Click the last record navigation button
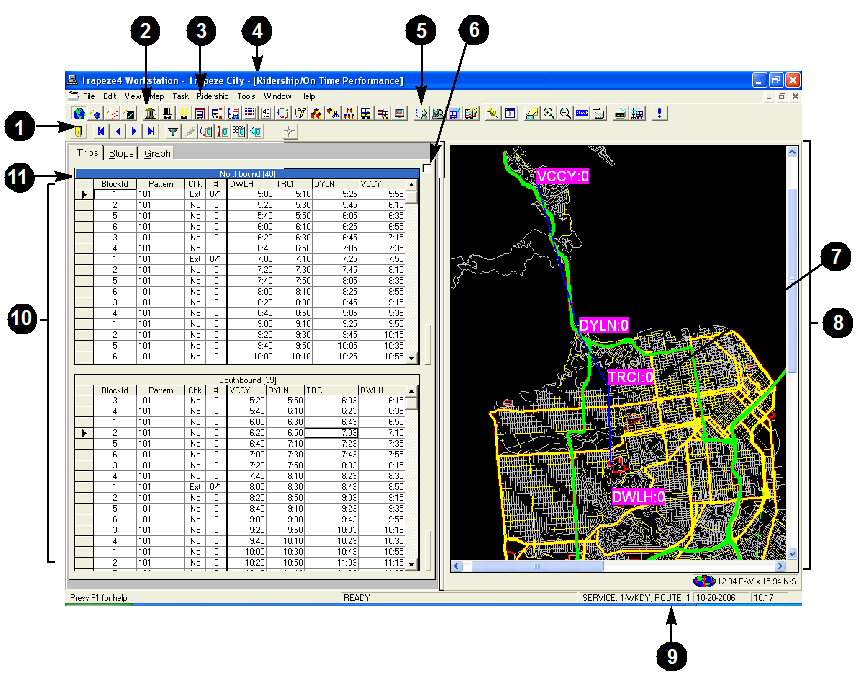The height and width of the screenshot is (680, 862). (150, 131)
